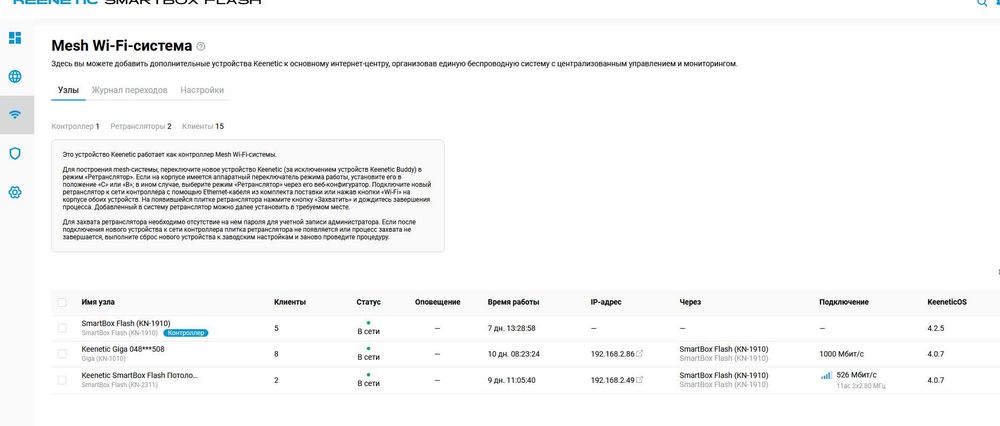Click connection speed 1000 Мбит/с
1000x426 pixels.
point(842,354)
